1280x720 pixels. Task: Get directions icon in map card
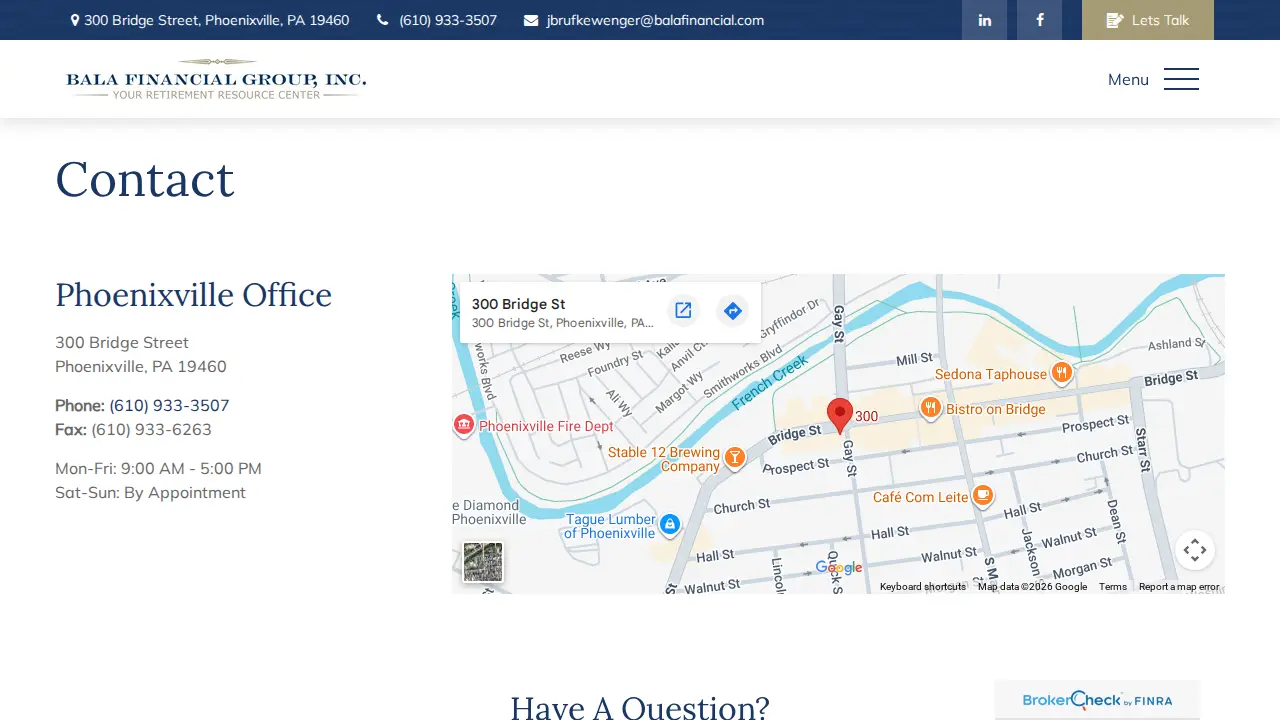[733, 311]
